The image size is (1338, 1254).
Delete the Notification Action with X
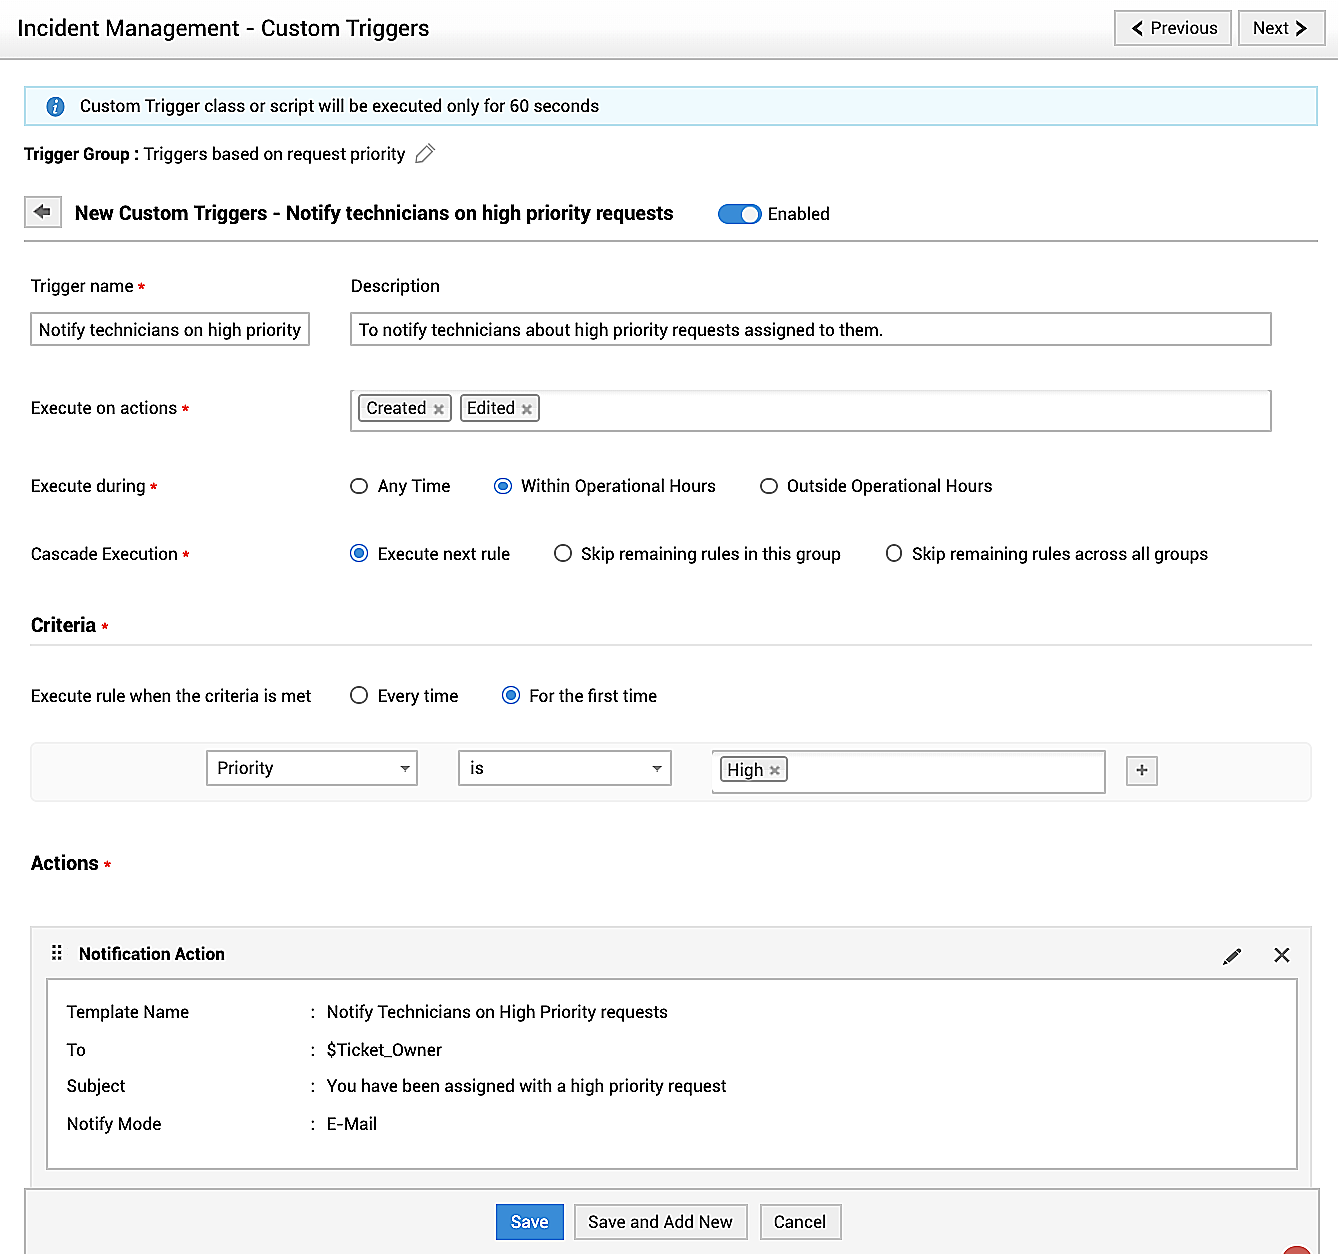coord(1281,955)
